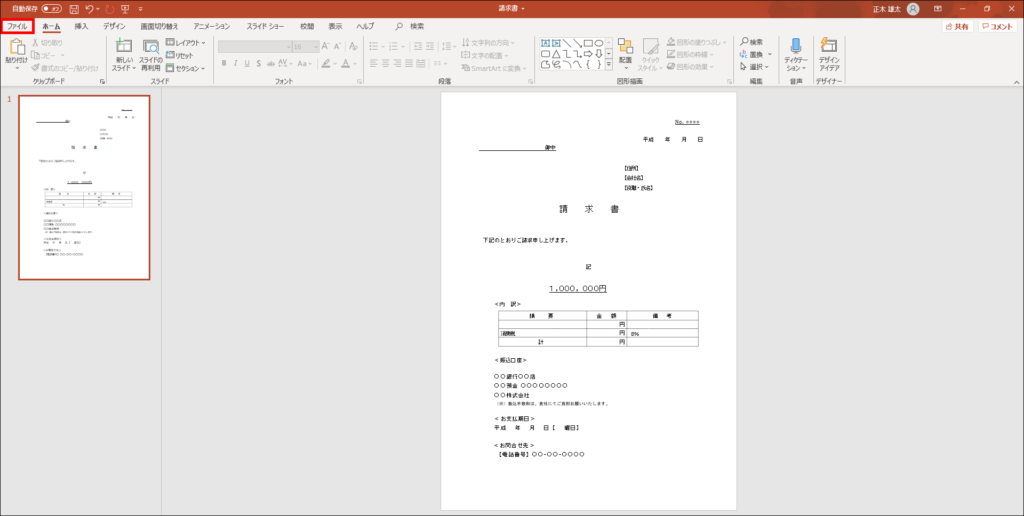Open 図形の枠線 (Shape Outline) menu

[692, 55]
